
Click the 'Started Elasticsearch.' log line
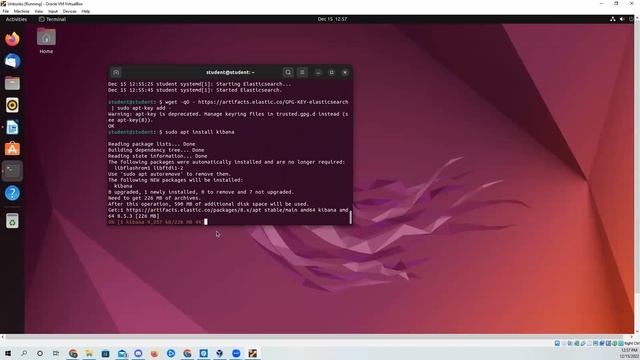click(195, 90)
